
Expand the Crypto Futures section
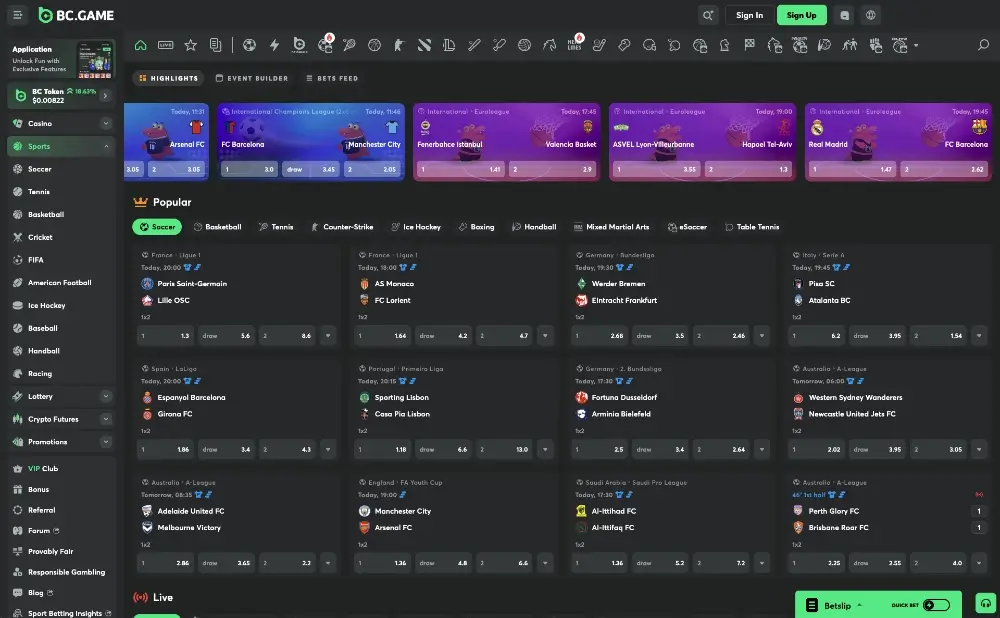coord(106,419)
